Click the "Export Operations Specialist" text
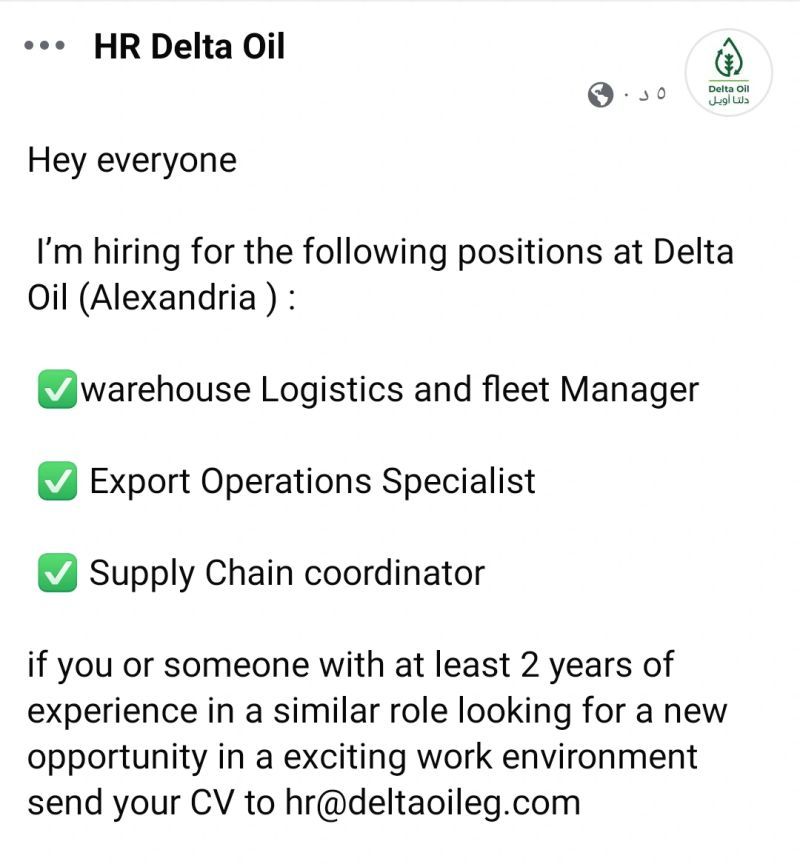 pos(312,482)
